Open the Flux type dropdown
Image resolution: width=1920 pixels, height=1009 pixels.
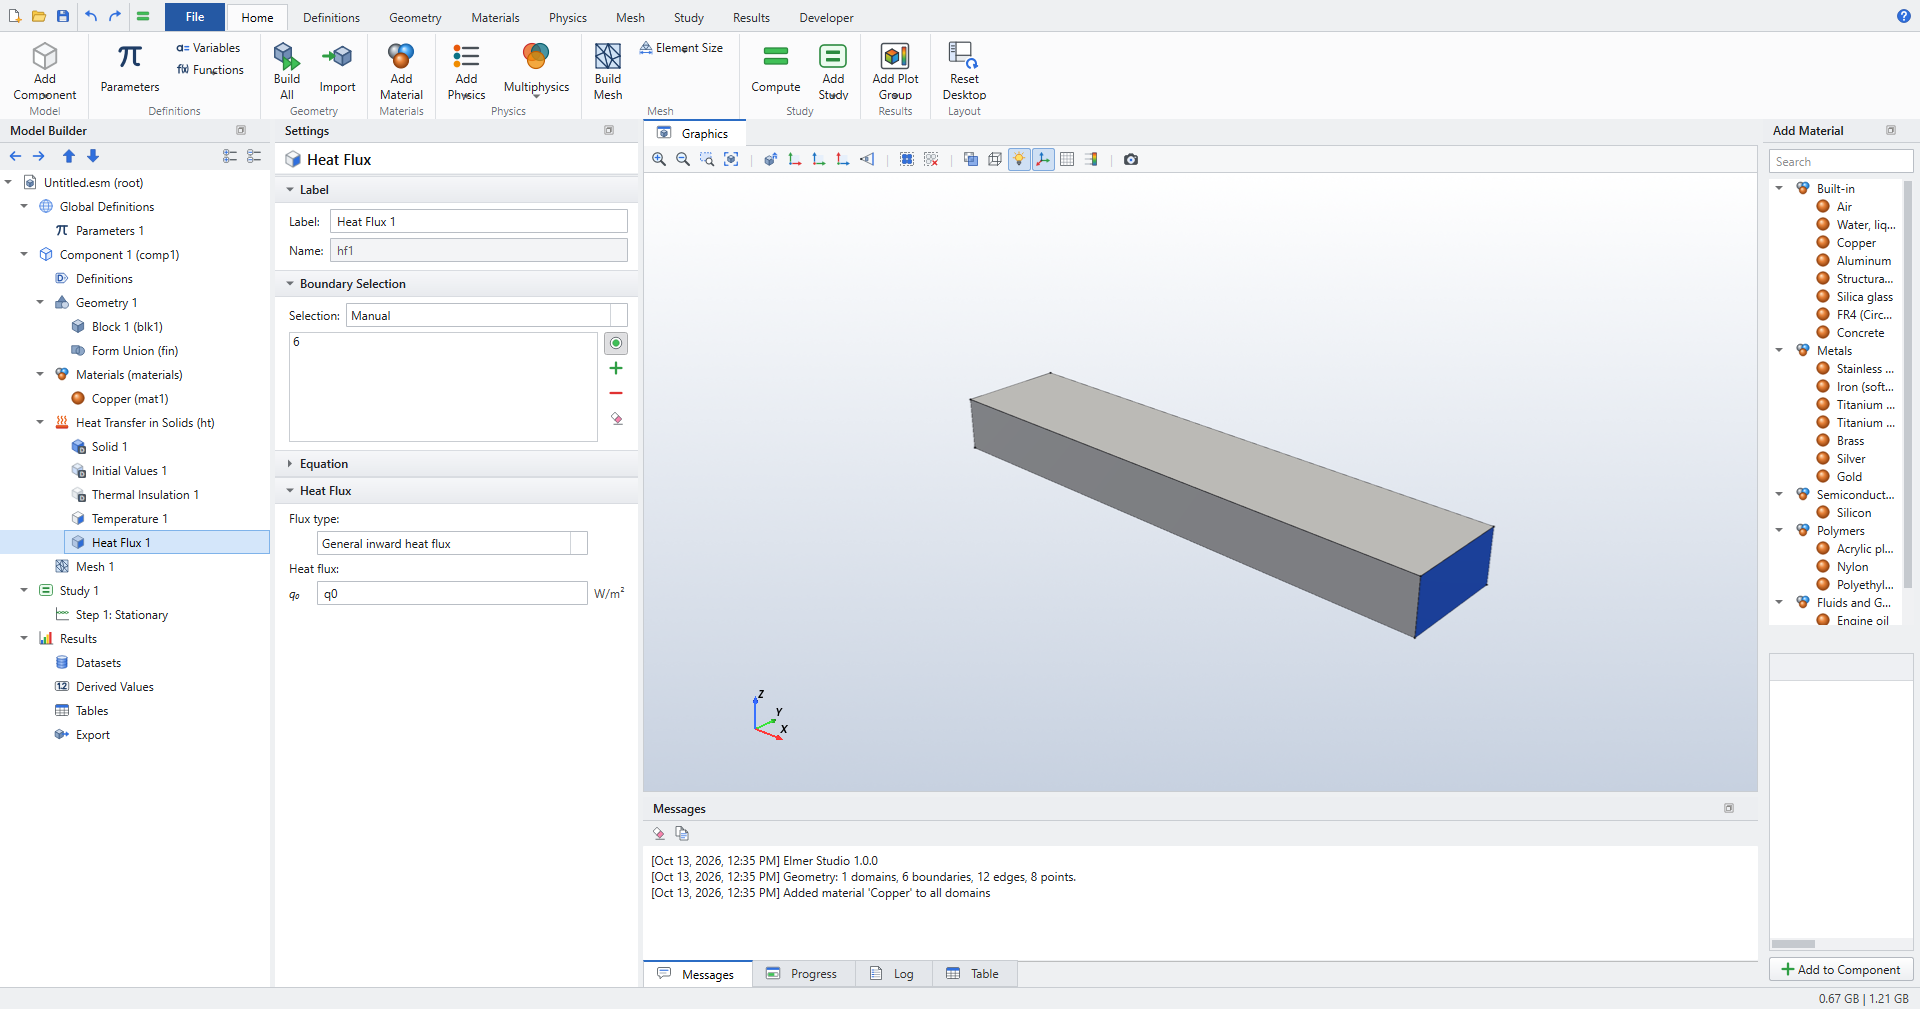pyautogui.click(x=452, y=543)
